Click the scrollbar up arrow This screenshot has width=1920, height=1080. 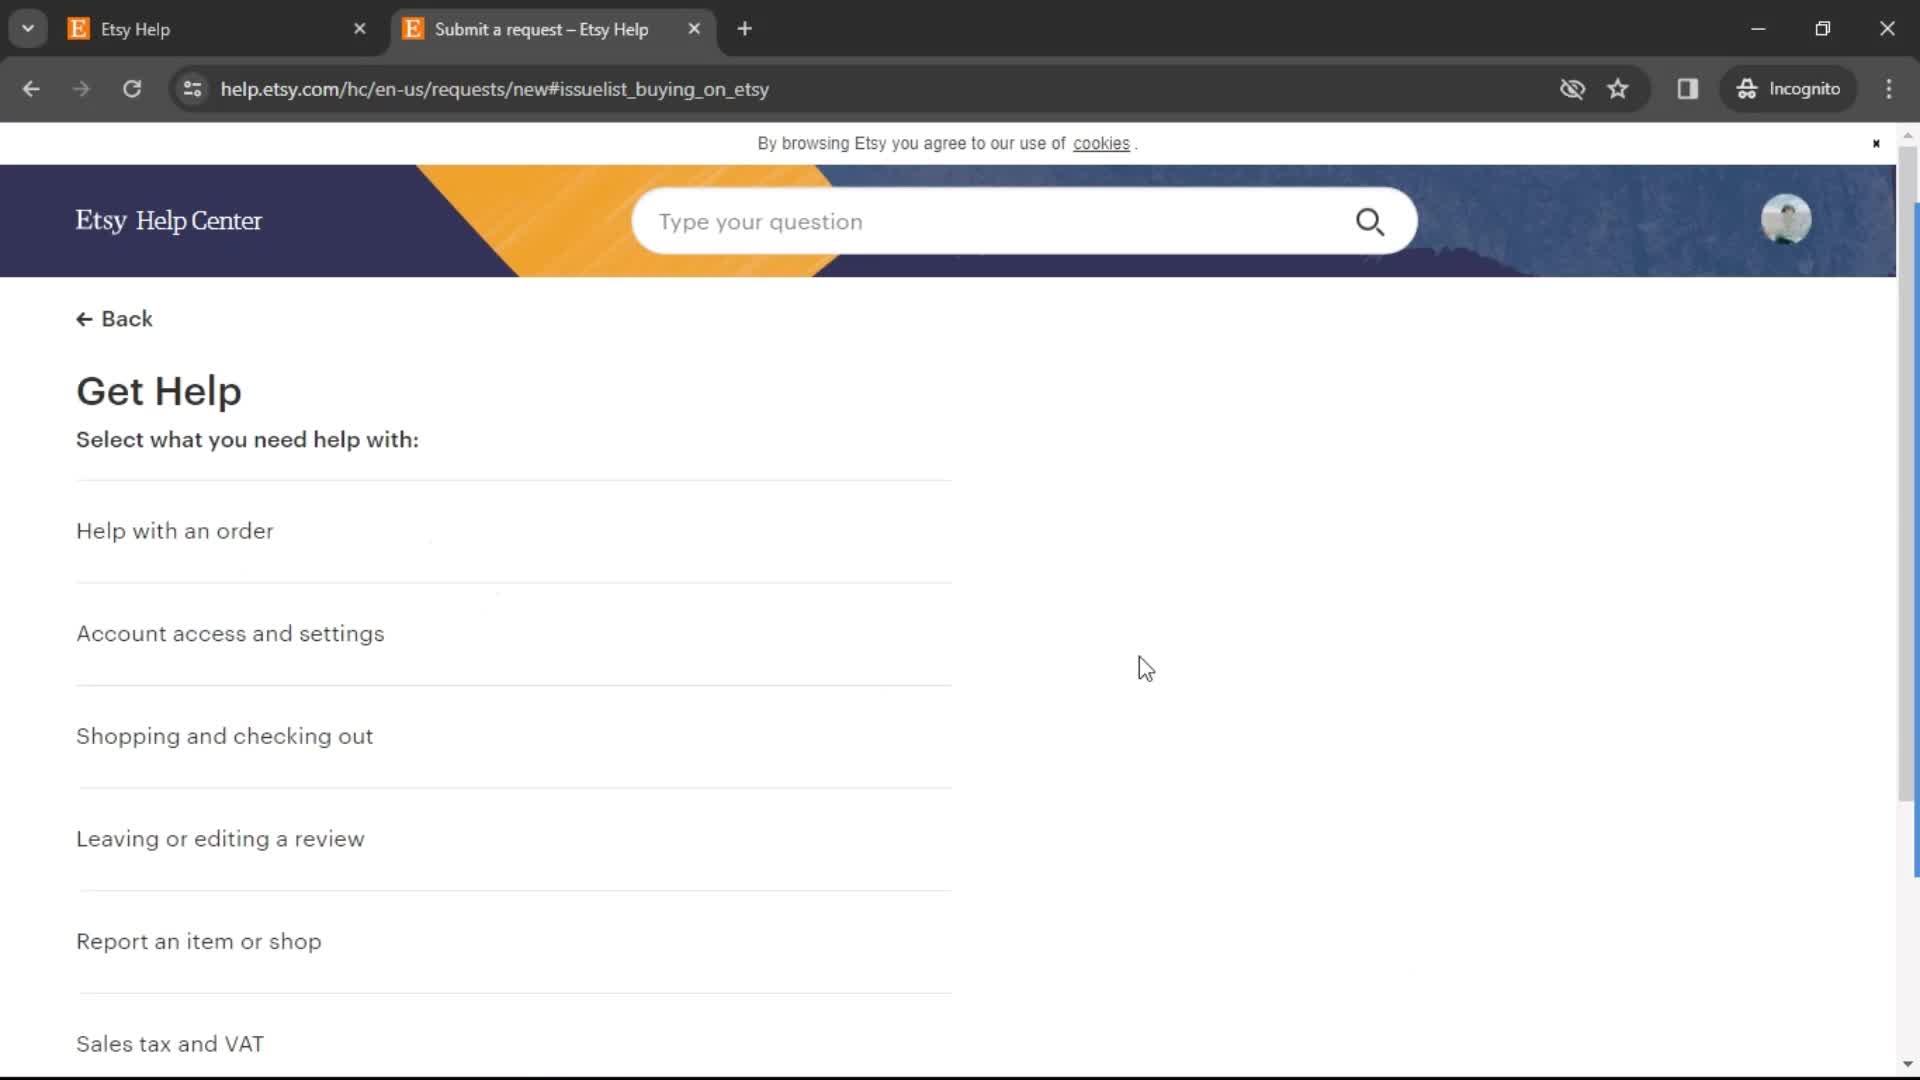(1908, 134)
